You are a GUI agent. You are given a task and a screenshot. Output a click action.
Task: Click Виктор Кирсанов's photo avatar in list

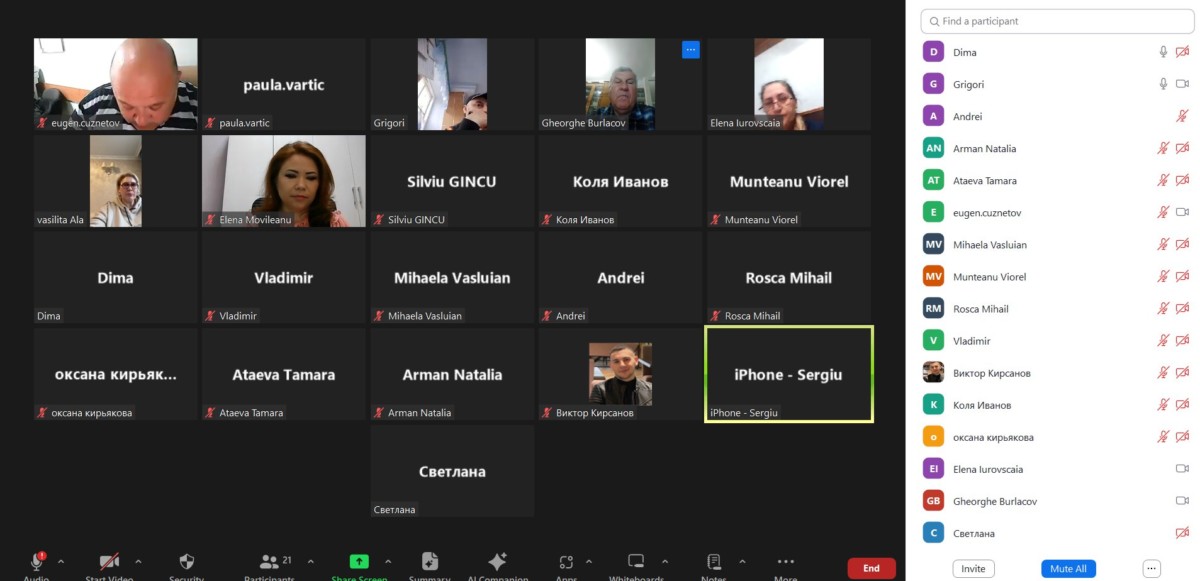tap(933, 373)
